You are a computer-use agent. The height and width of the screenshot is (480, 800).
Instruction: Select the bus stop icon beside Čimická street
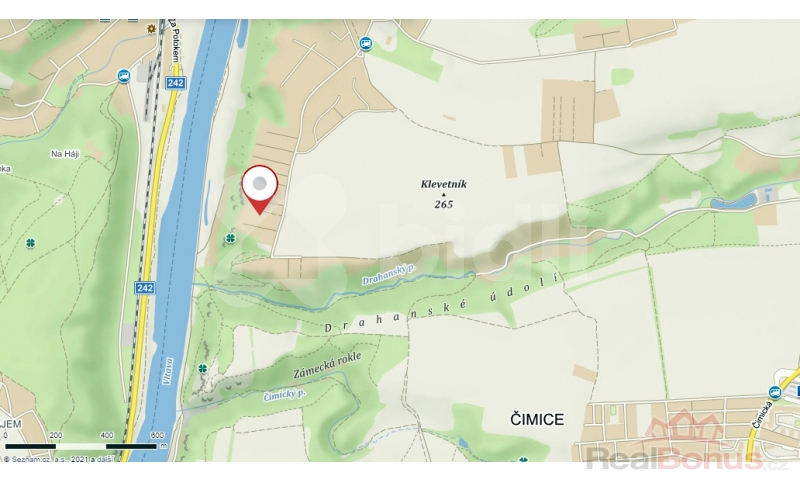pyautogui.click(x=775, y=392)
